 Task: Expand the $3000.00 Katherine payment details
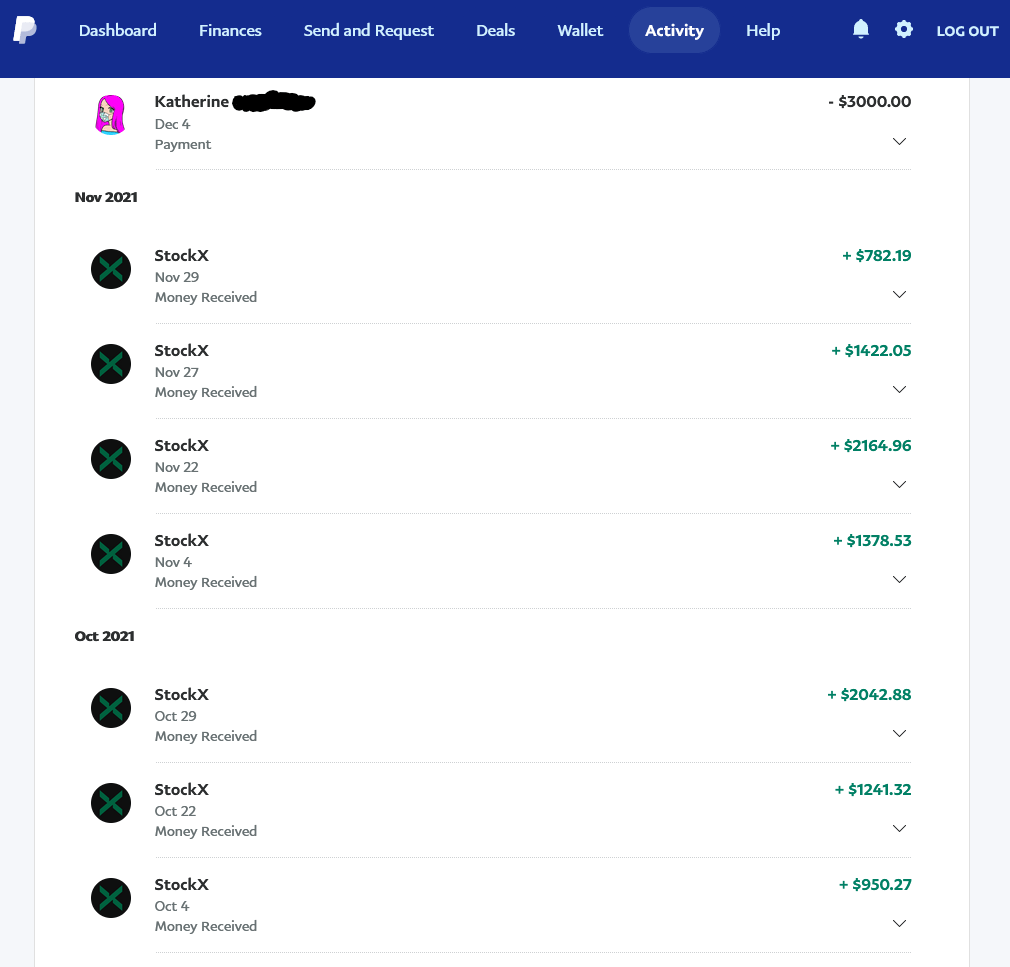pyautogui.click(x=899, y=142)
